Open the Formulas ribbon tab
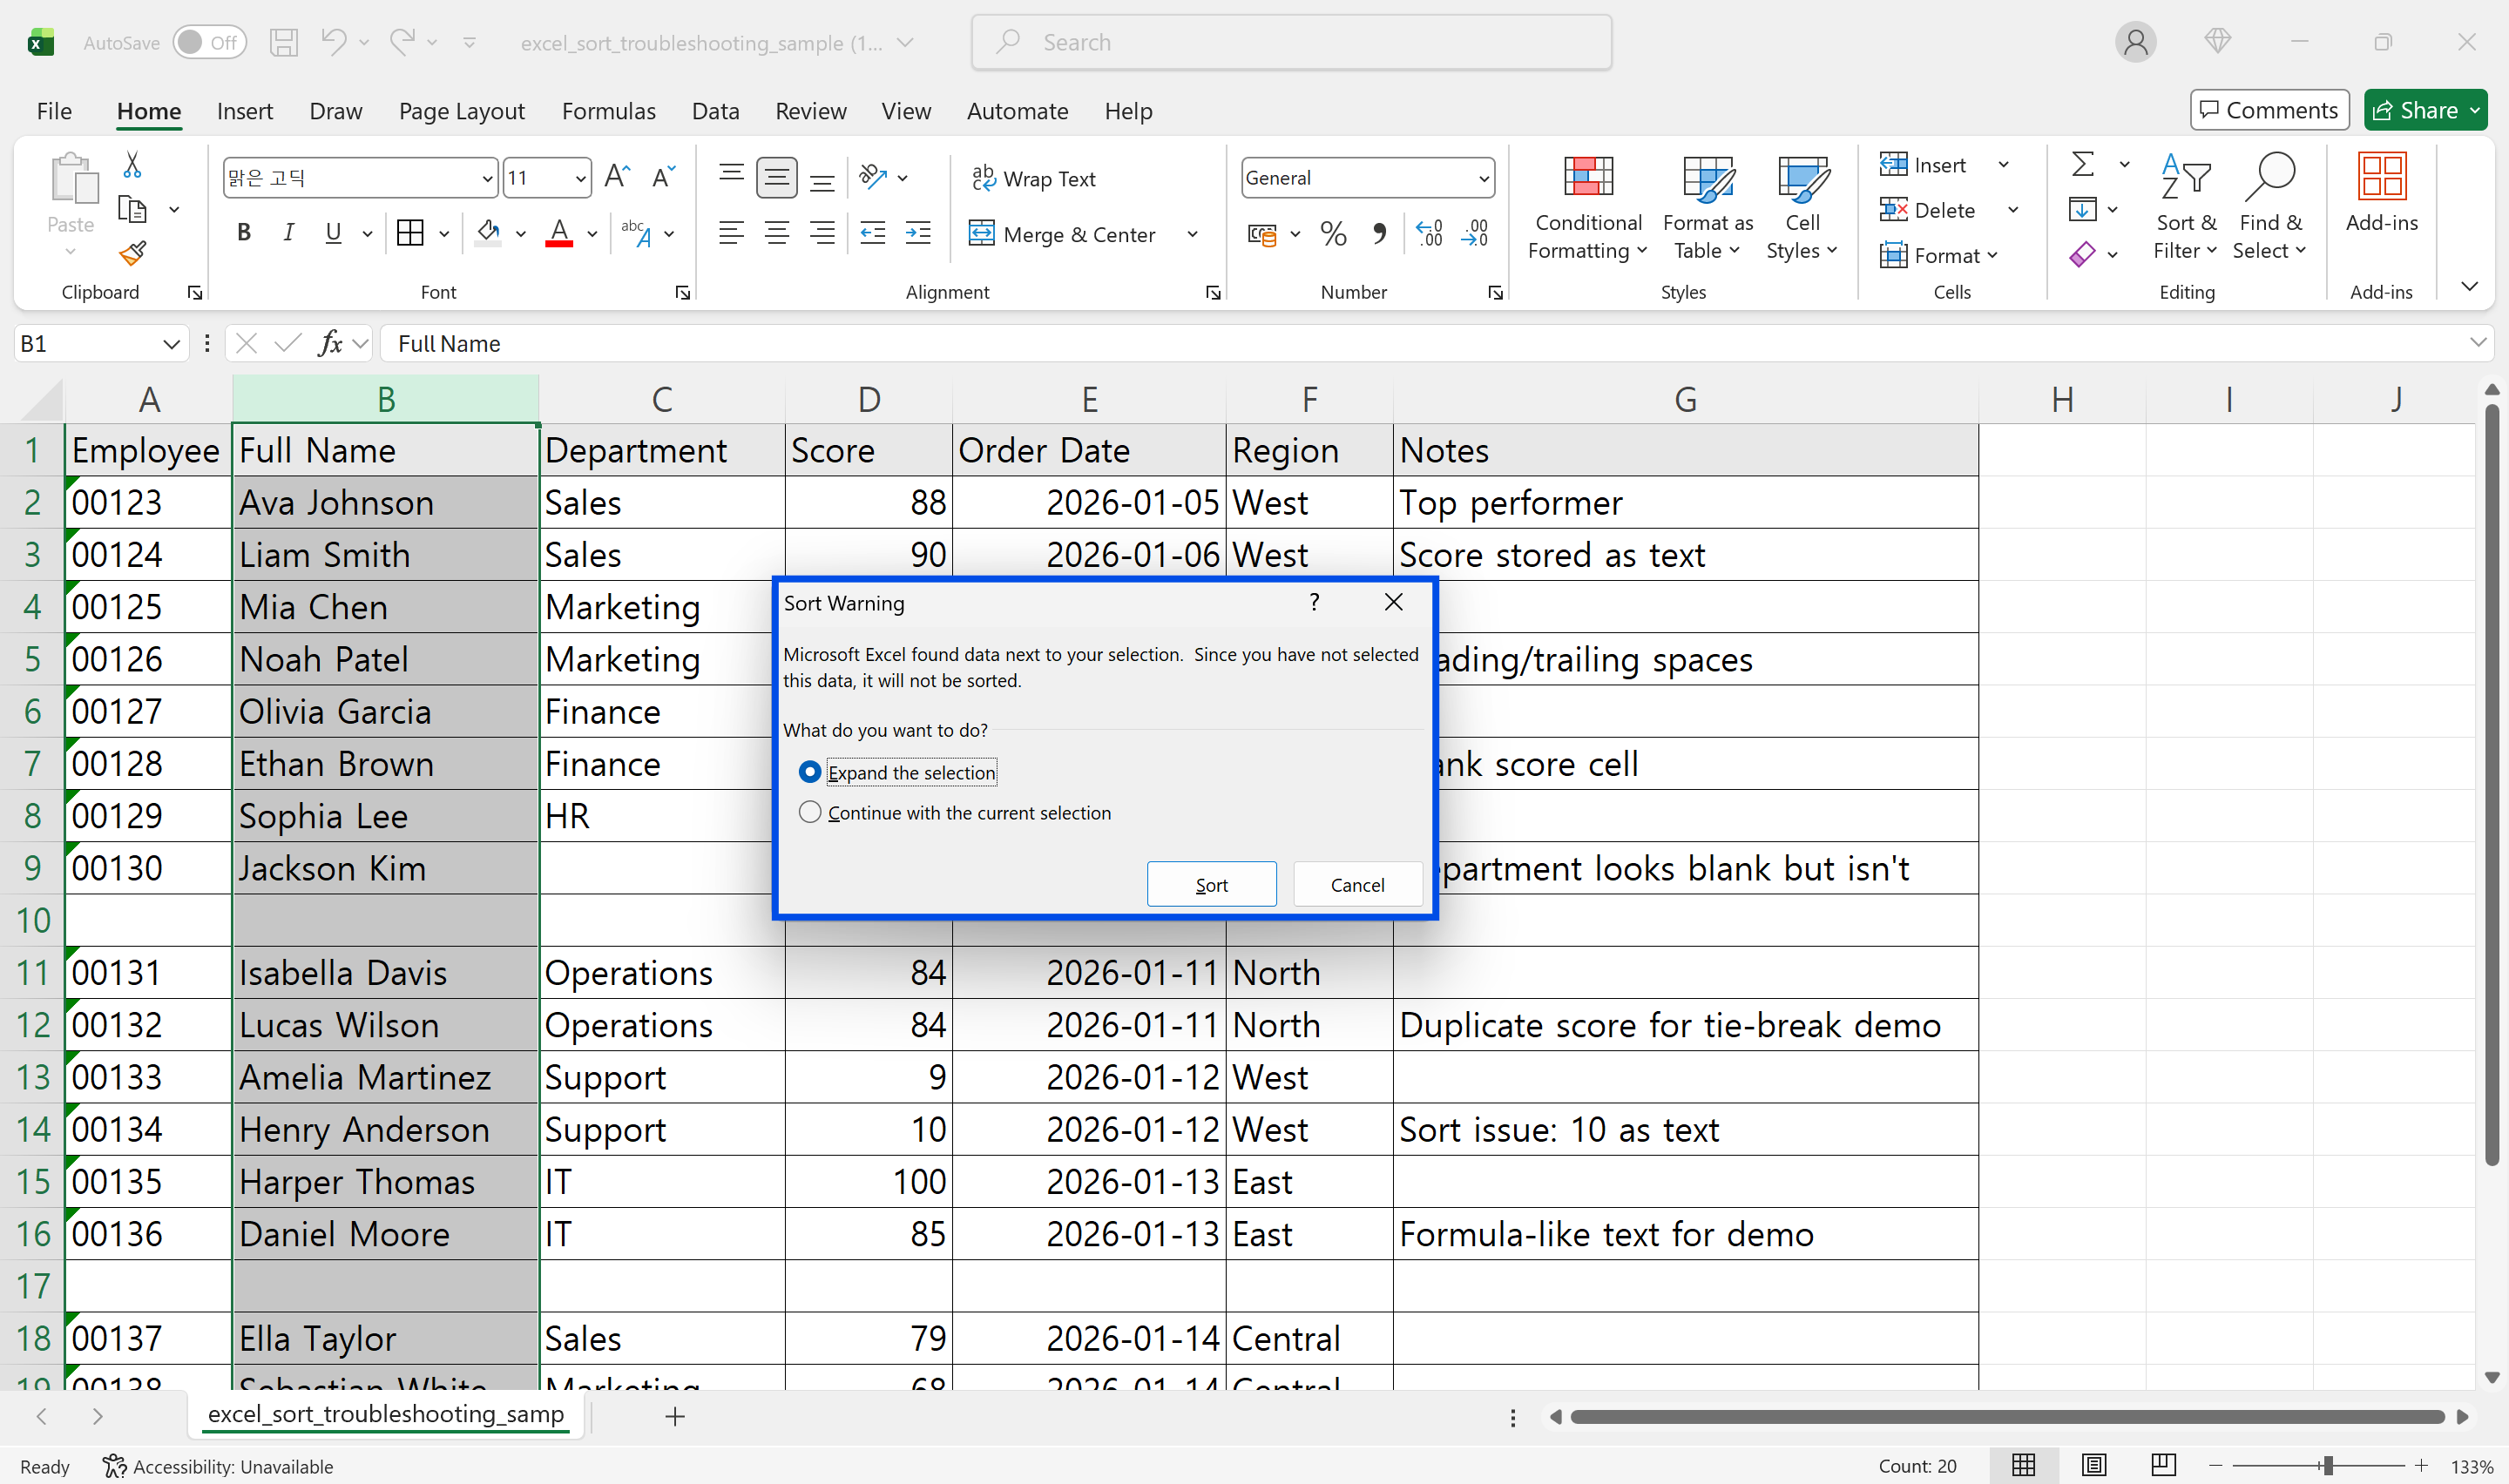Screen dimensions: 2509x1484 click(x=608, y=111)
